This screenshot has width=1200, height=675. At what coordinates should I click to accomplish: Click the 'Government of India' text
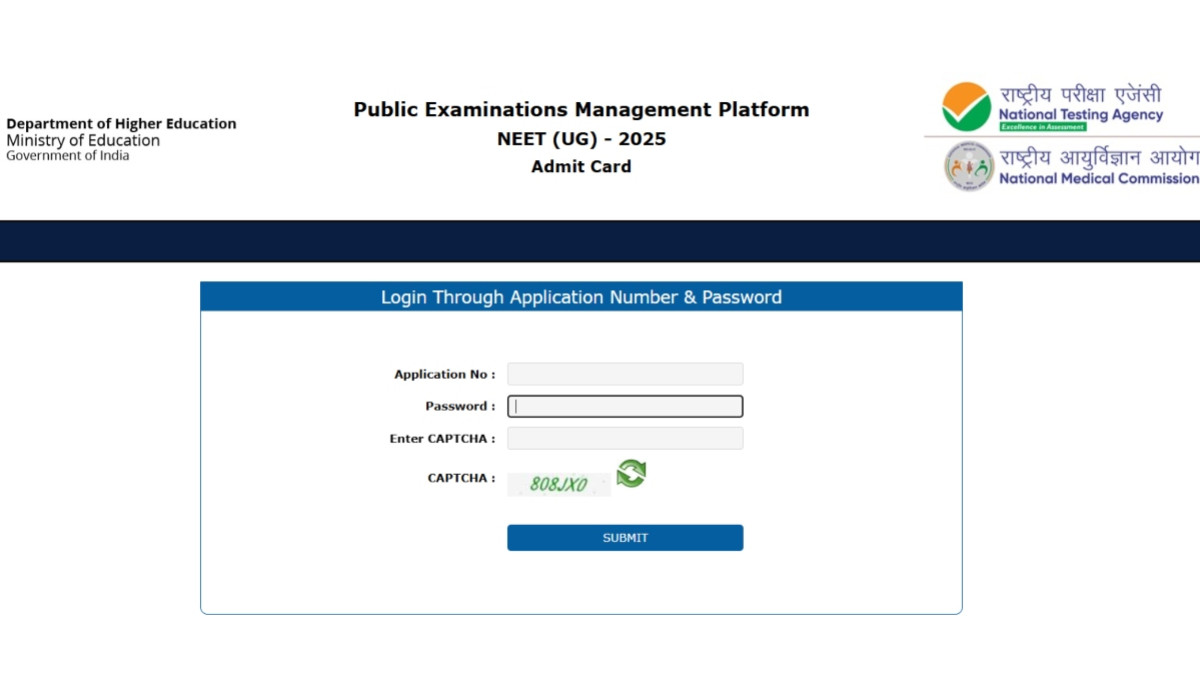tap(68, 156)
